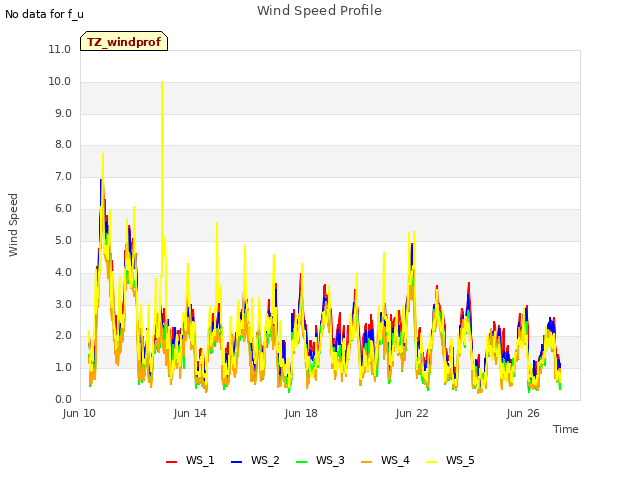The width and height of the screenshot is (640, 480).
Task: Click the TZ_windprof label tag
Action: tap(124, 41)
